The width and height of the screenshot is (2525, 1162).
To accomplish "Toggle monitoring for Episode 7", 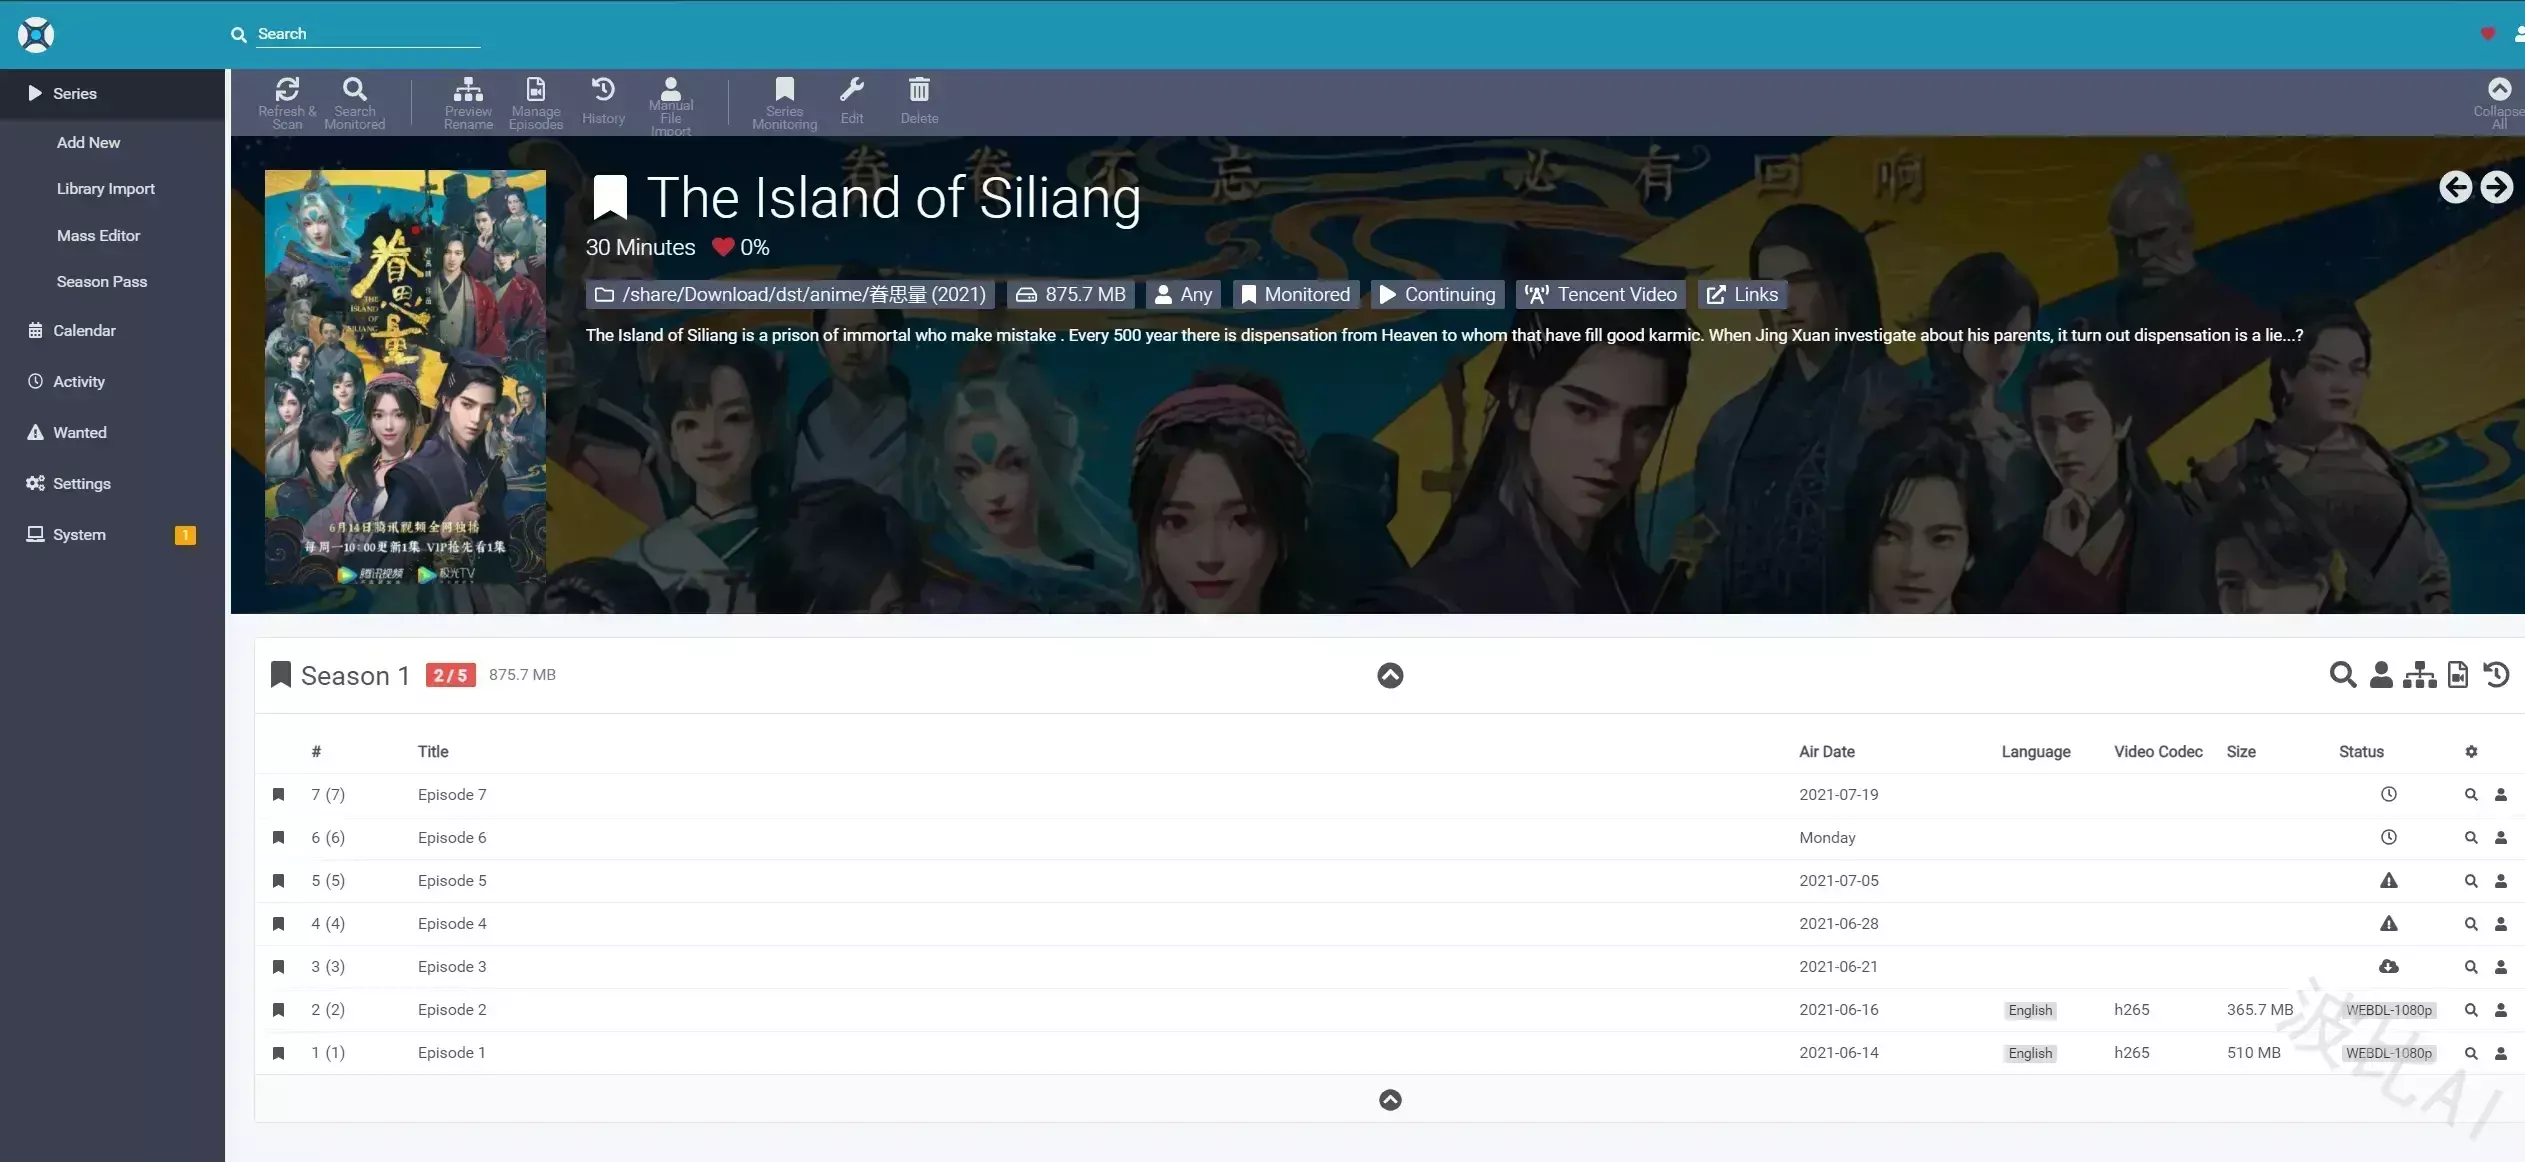I will [279, 795].
